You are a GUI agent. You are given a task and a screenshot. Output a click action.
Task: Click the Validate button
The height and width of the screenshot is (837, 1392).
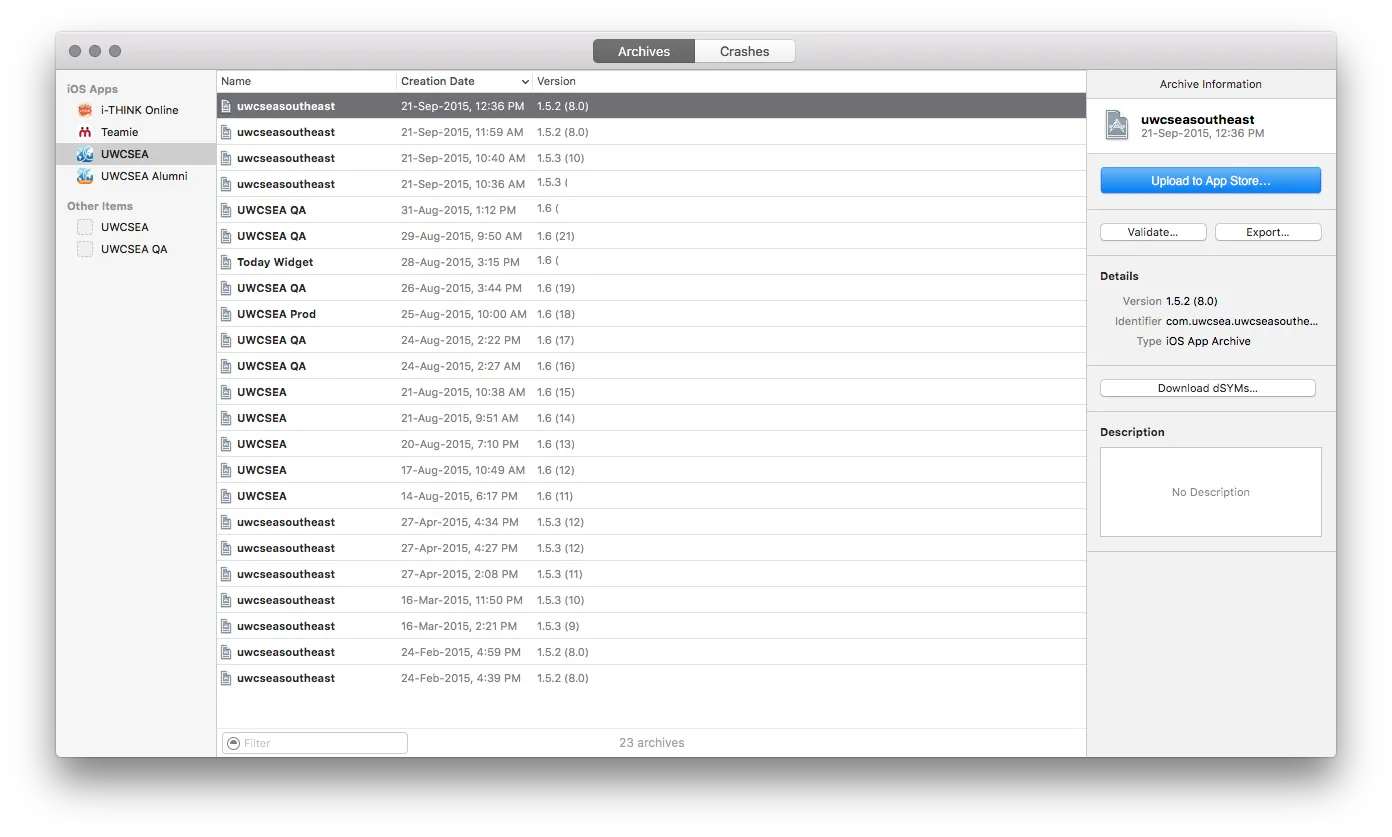point(1153,232)
